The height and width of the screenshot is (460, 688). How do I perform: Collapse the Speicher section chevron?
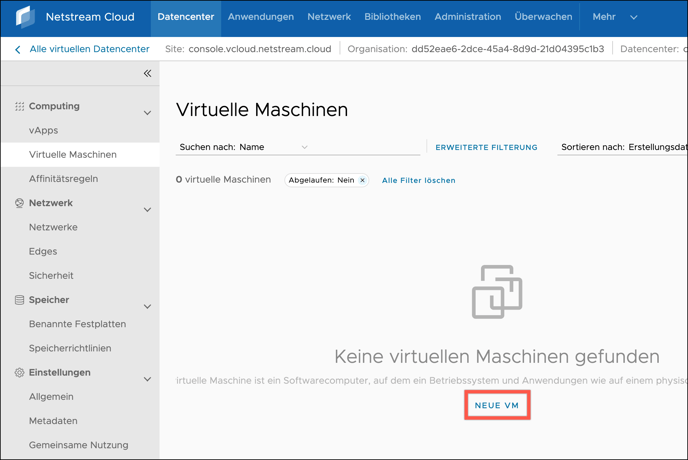[x=147, y=306]
